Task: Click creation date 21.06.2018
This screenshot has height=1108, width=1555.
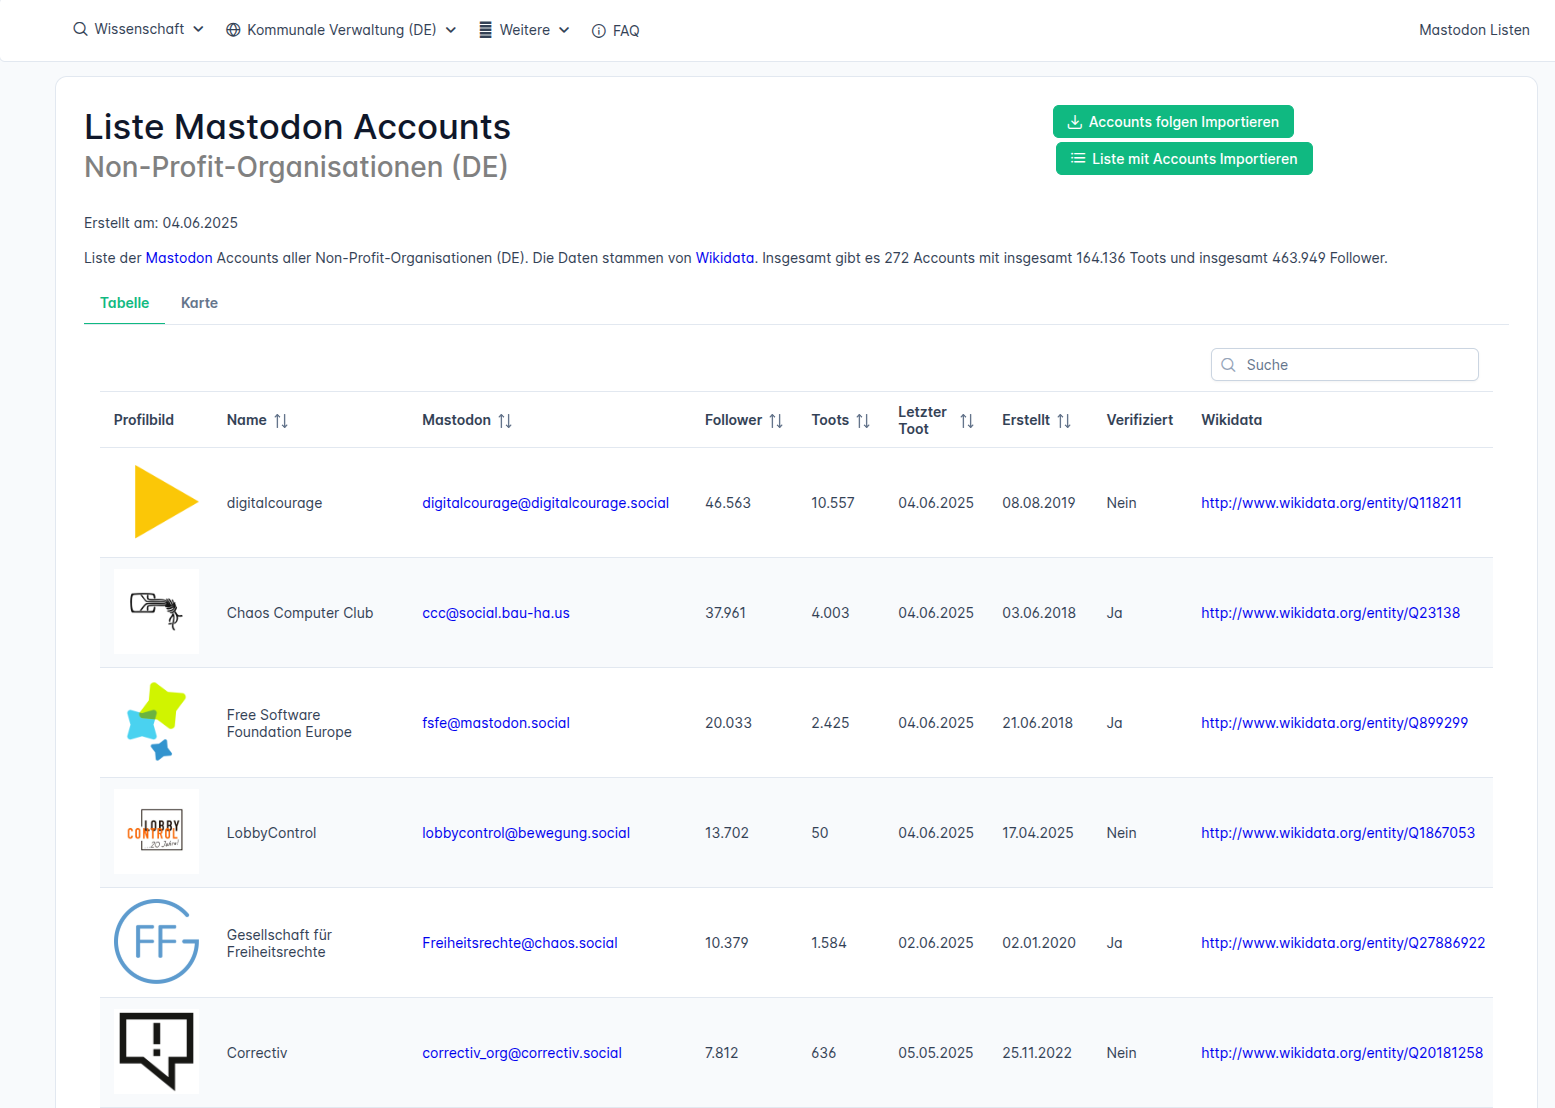Action: [1037, 723]
